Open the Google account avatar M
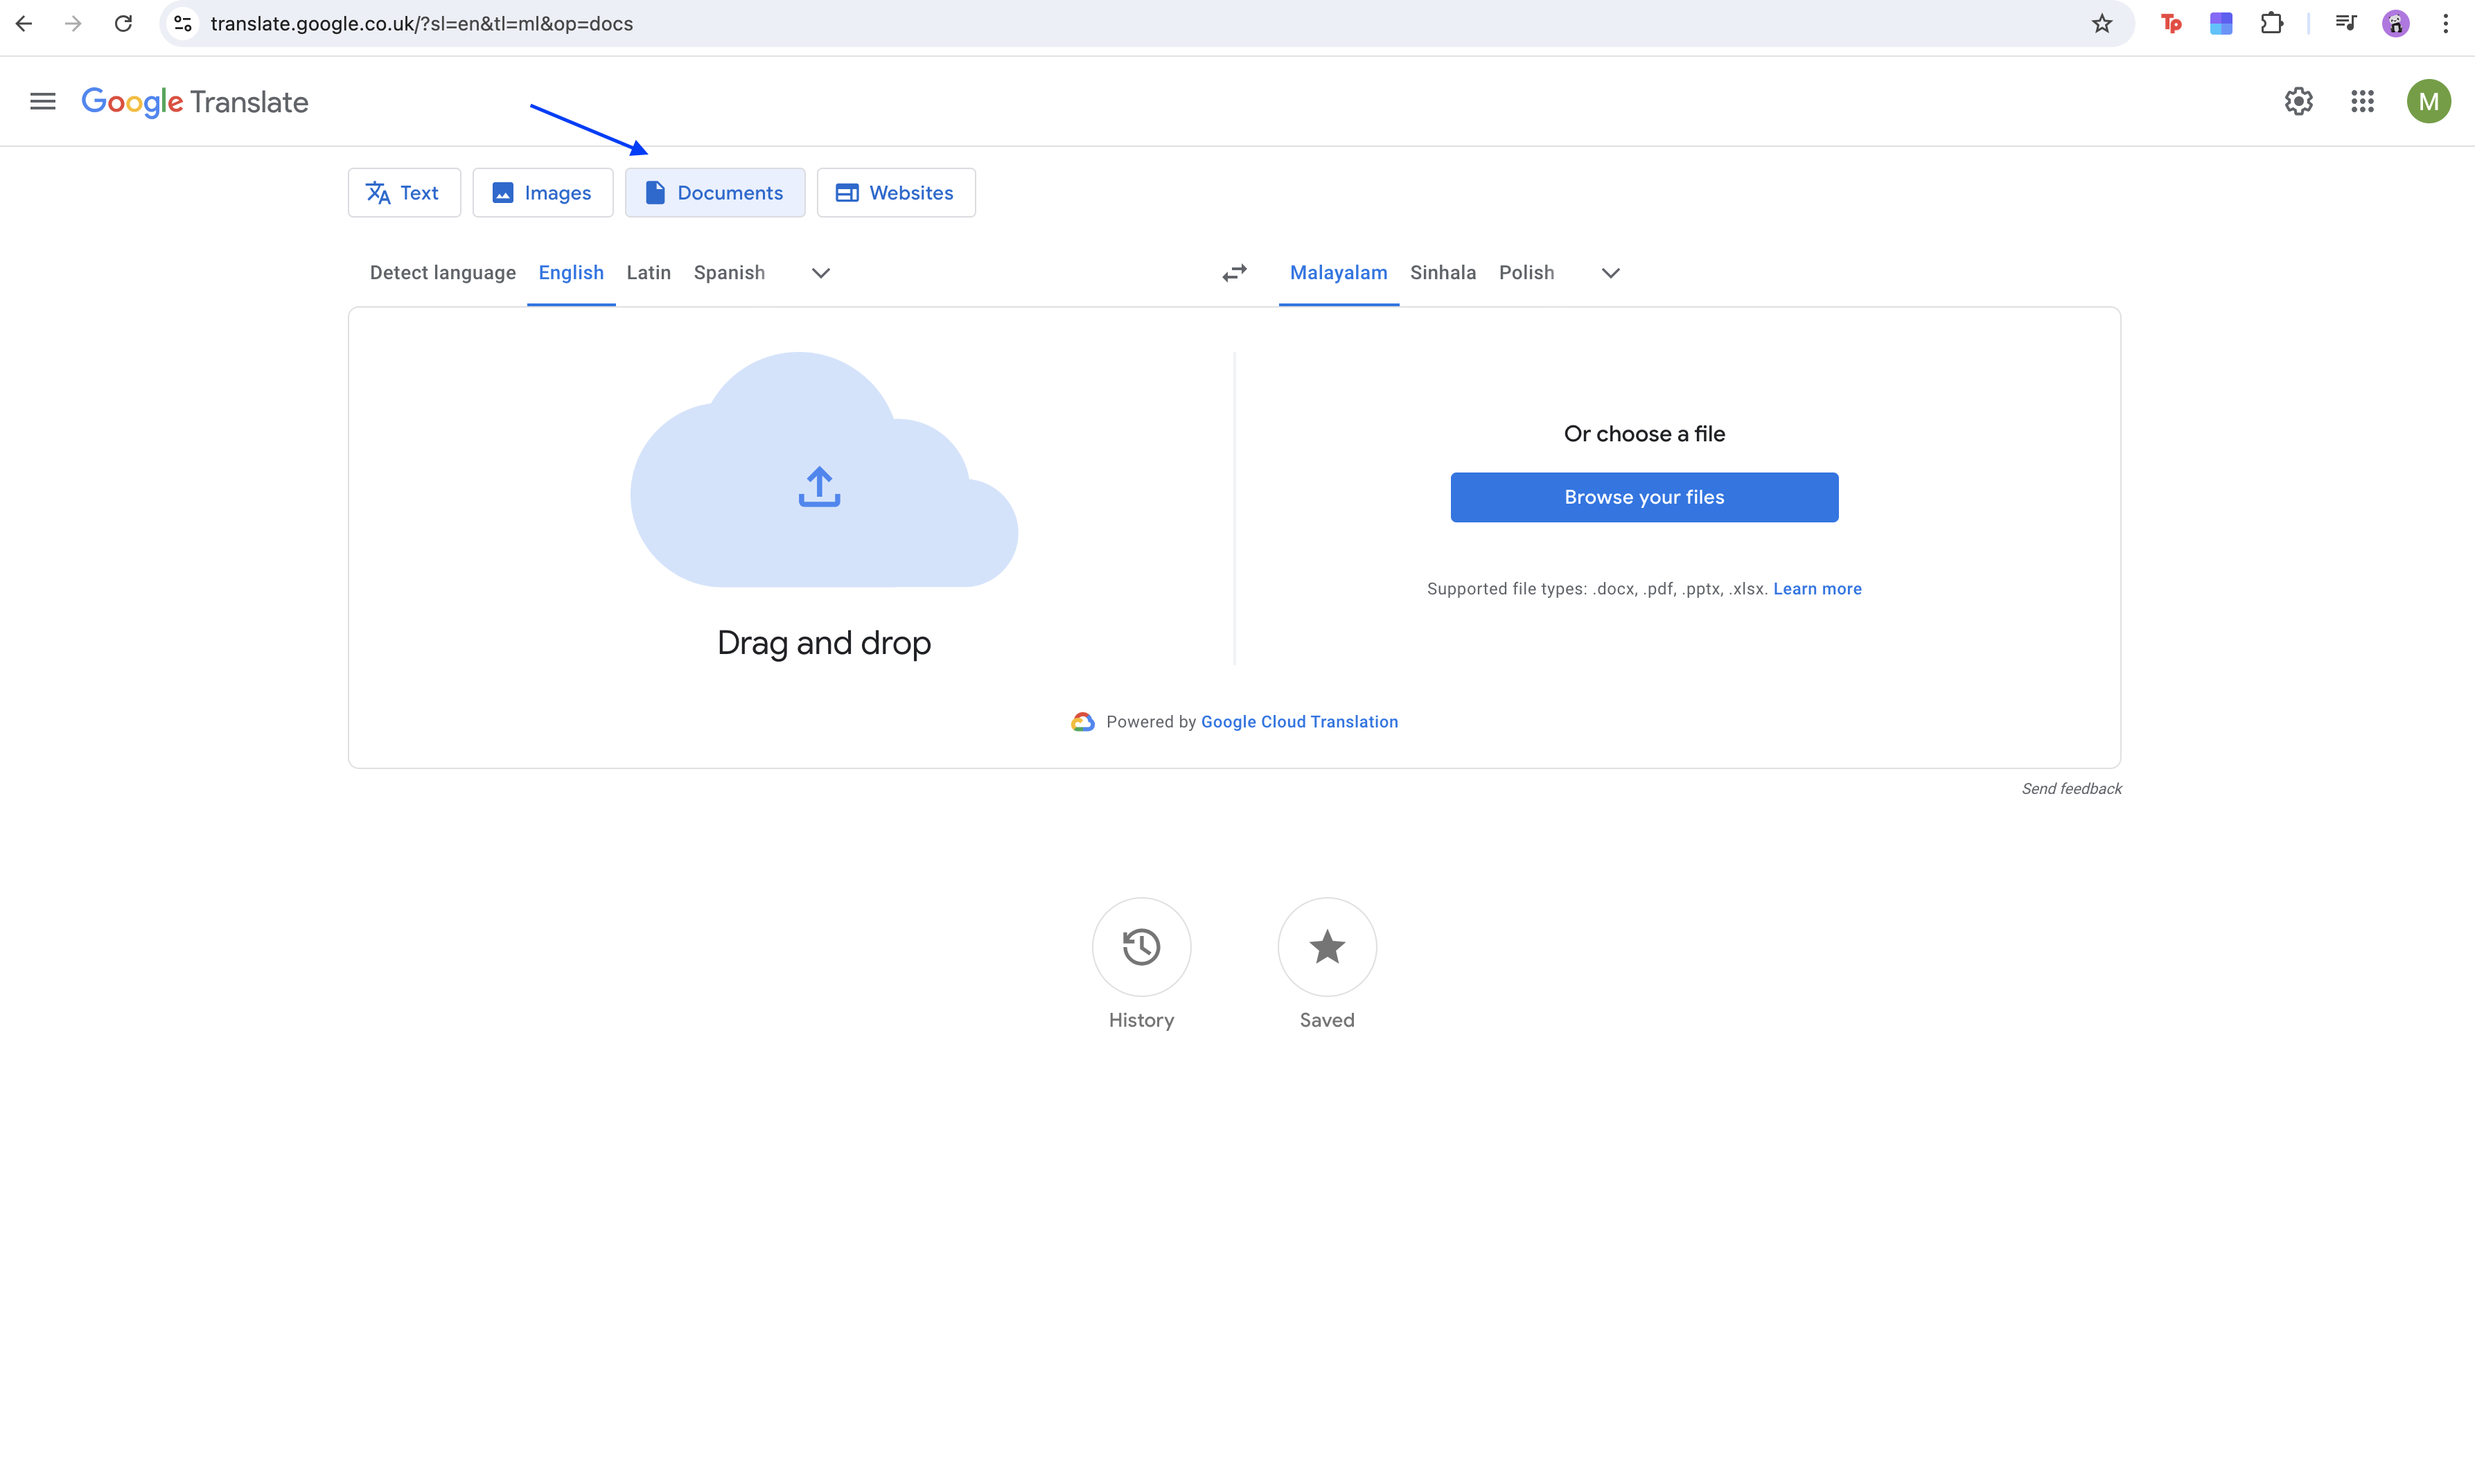The image size is (2475, 1484). pyautogui.click(x=2428, y=101)
